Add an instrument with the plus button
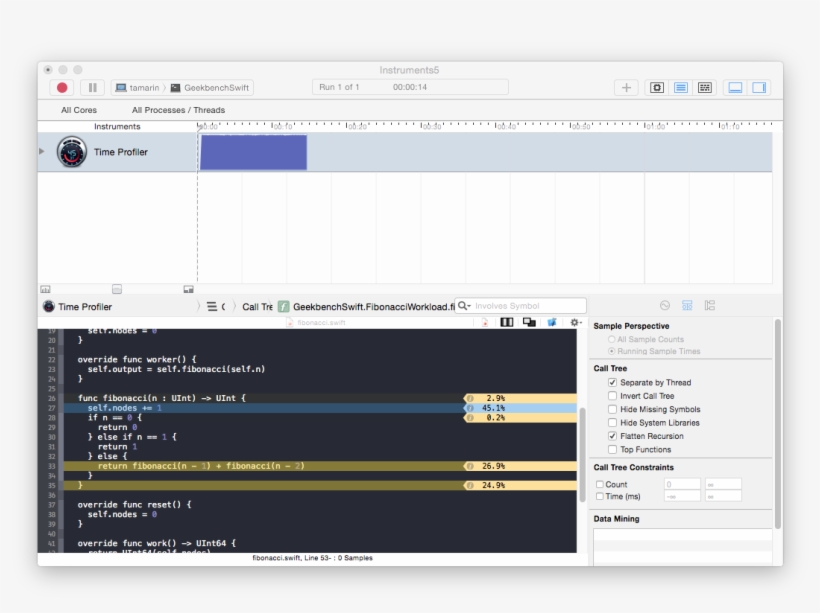This screenshot has width=820, height=613. click(x=625, y=88)
